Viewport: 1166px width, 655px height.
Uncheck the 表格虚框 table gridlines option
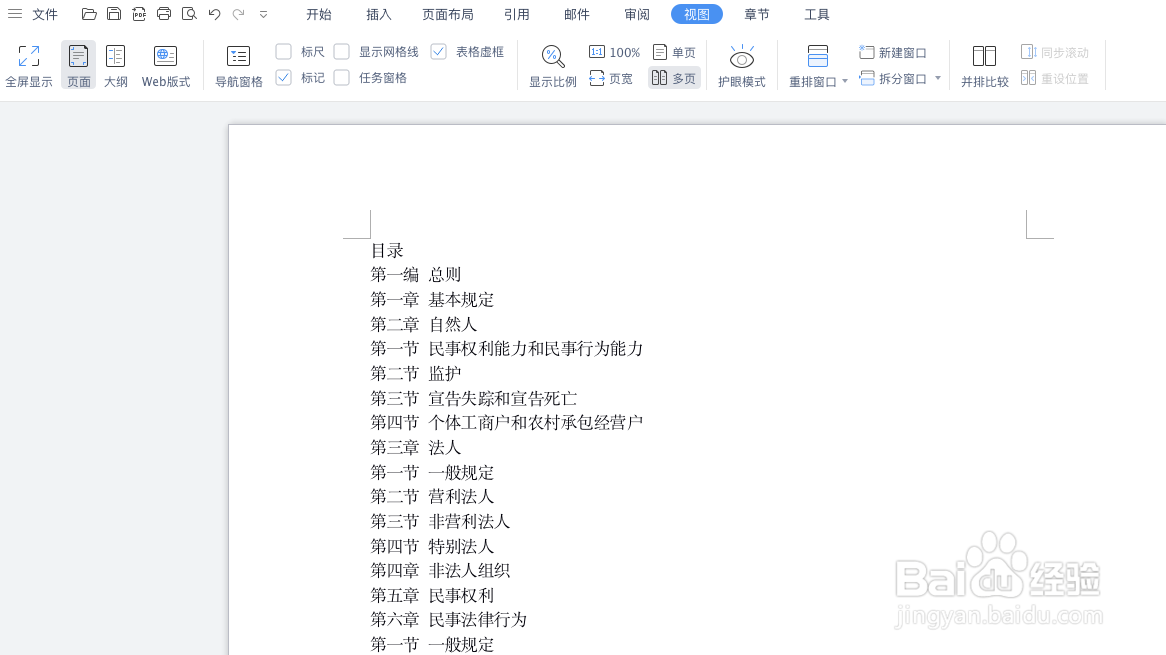point(437,50)
